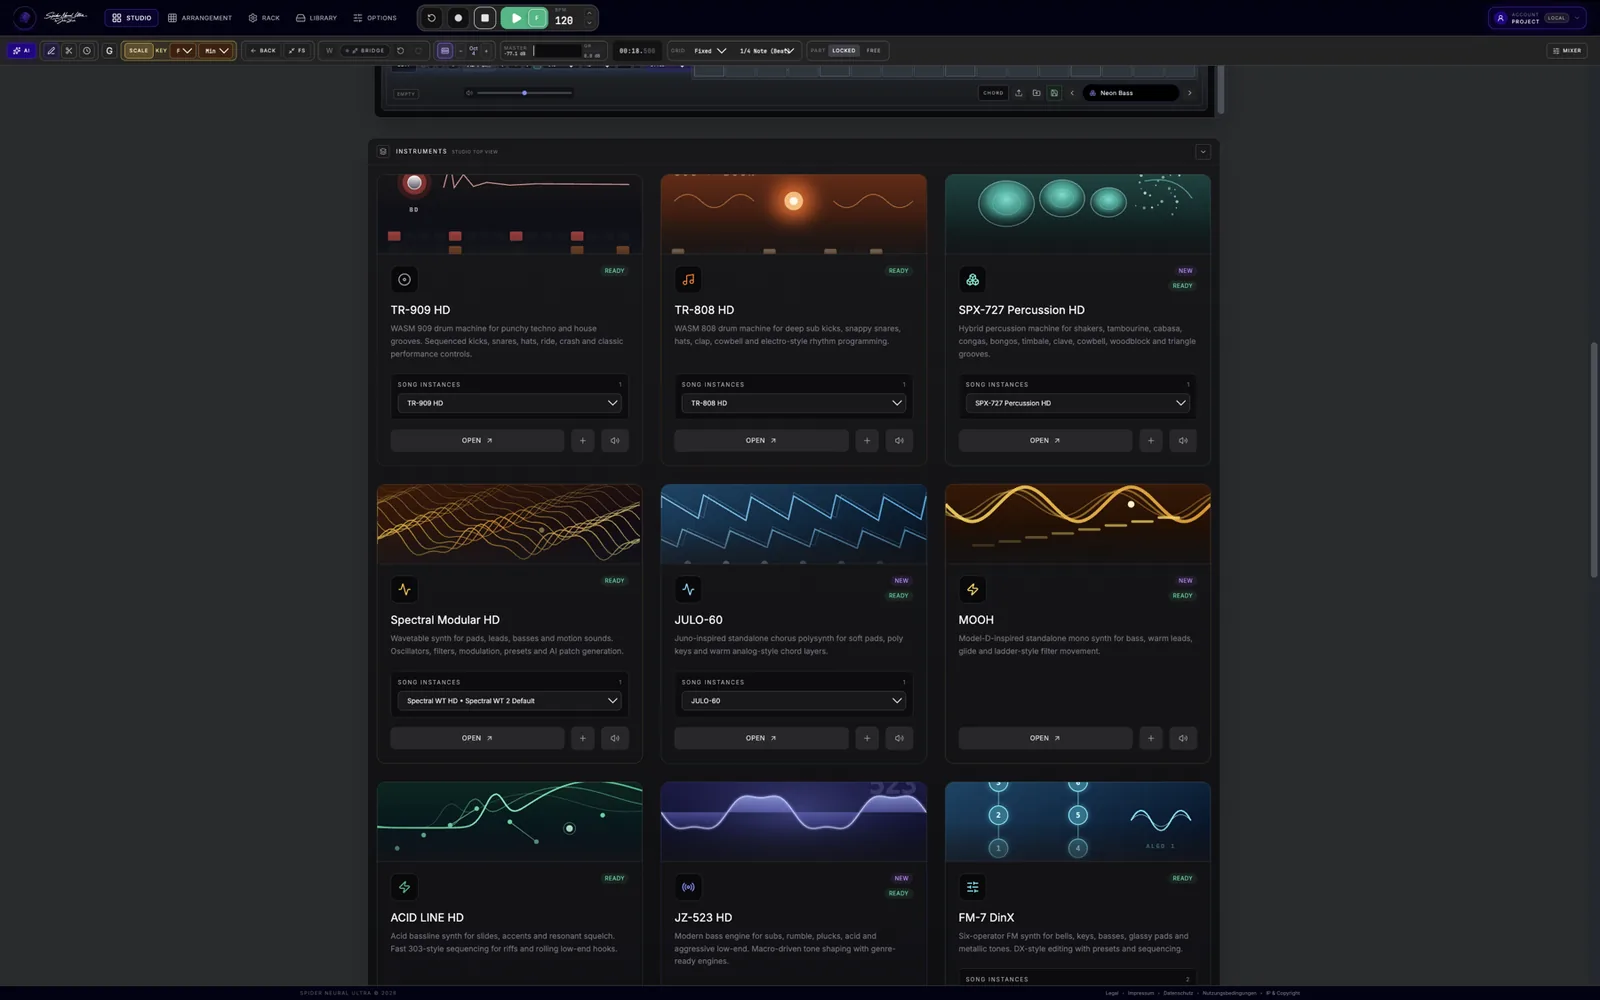Switch to the Arrangement tab
The image size is (1600, 1000).
[x=200, y=18]
